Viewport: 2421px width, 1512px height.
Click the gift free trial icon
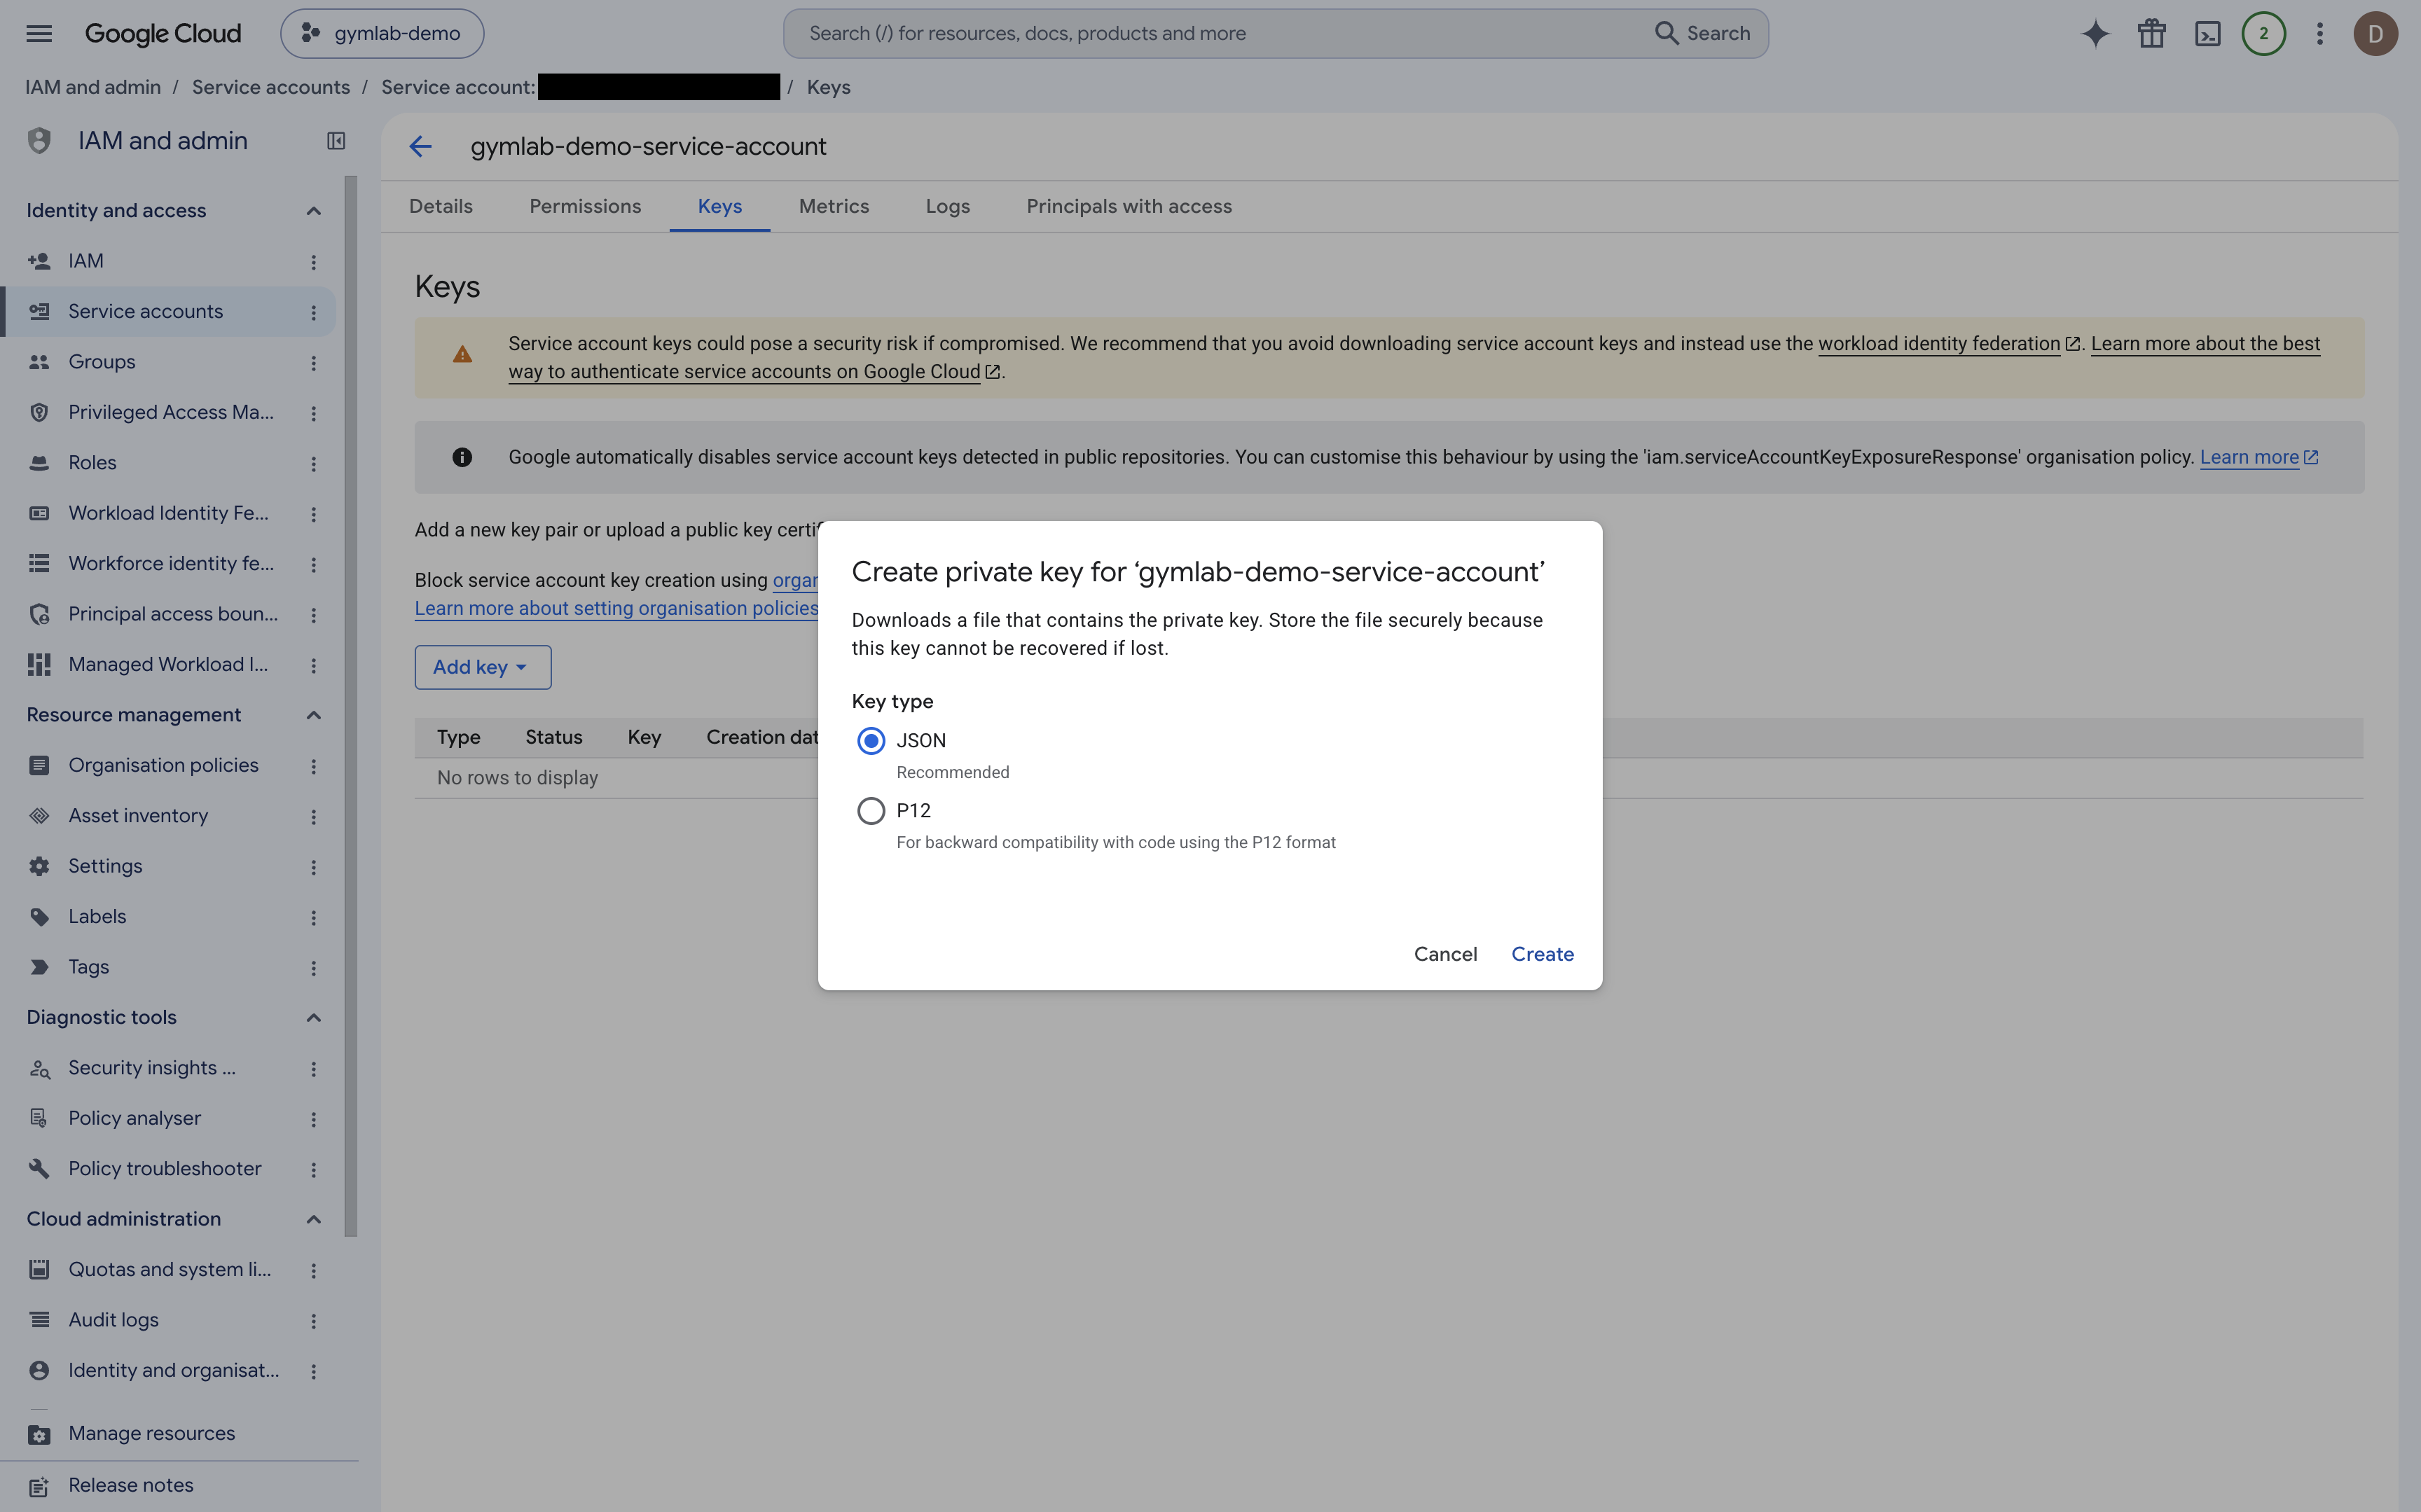[x=2151, y=33]
